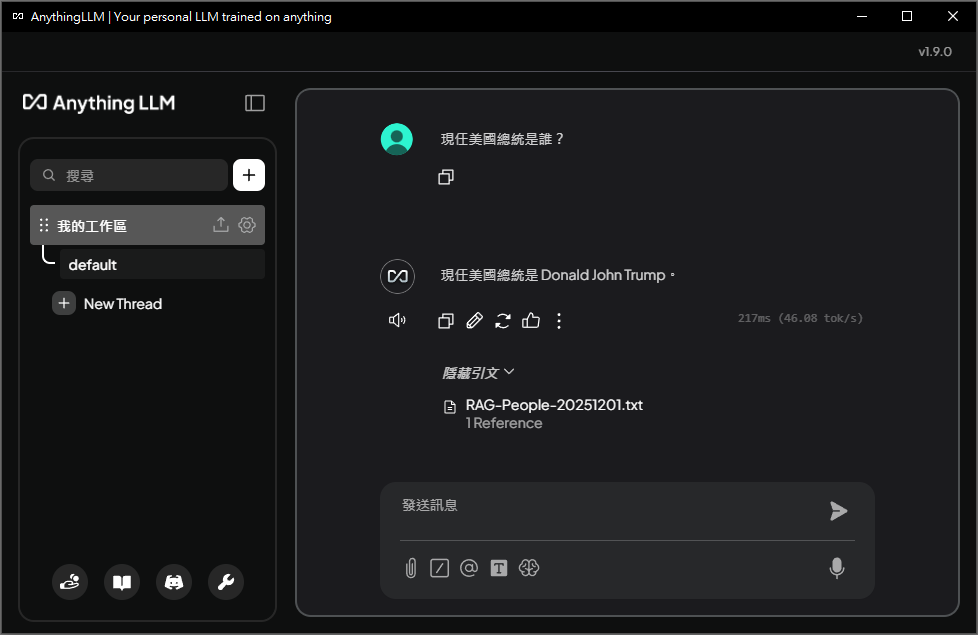
Task: Open settings gear for 我的工作區
Action: click(x=247, y=225)
